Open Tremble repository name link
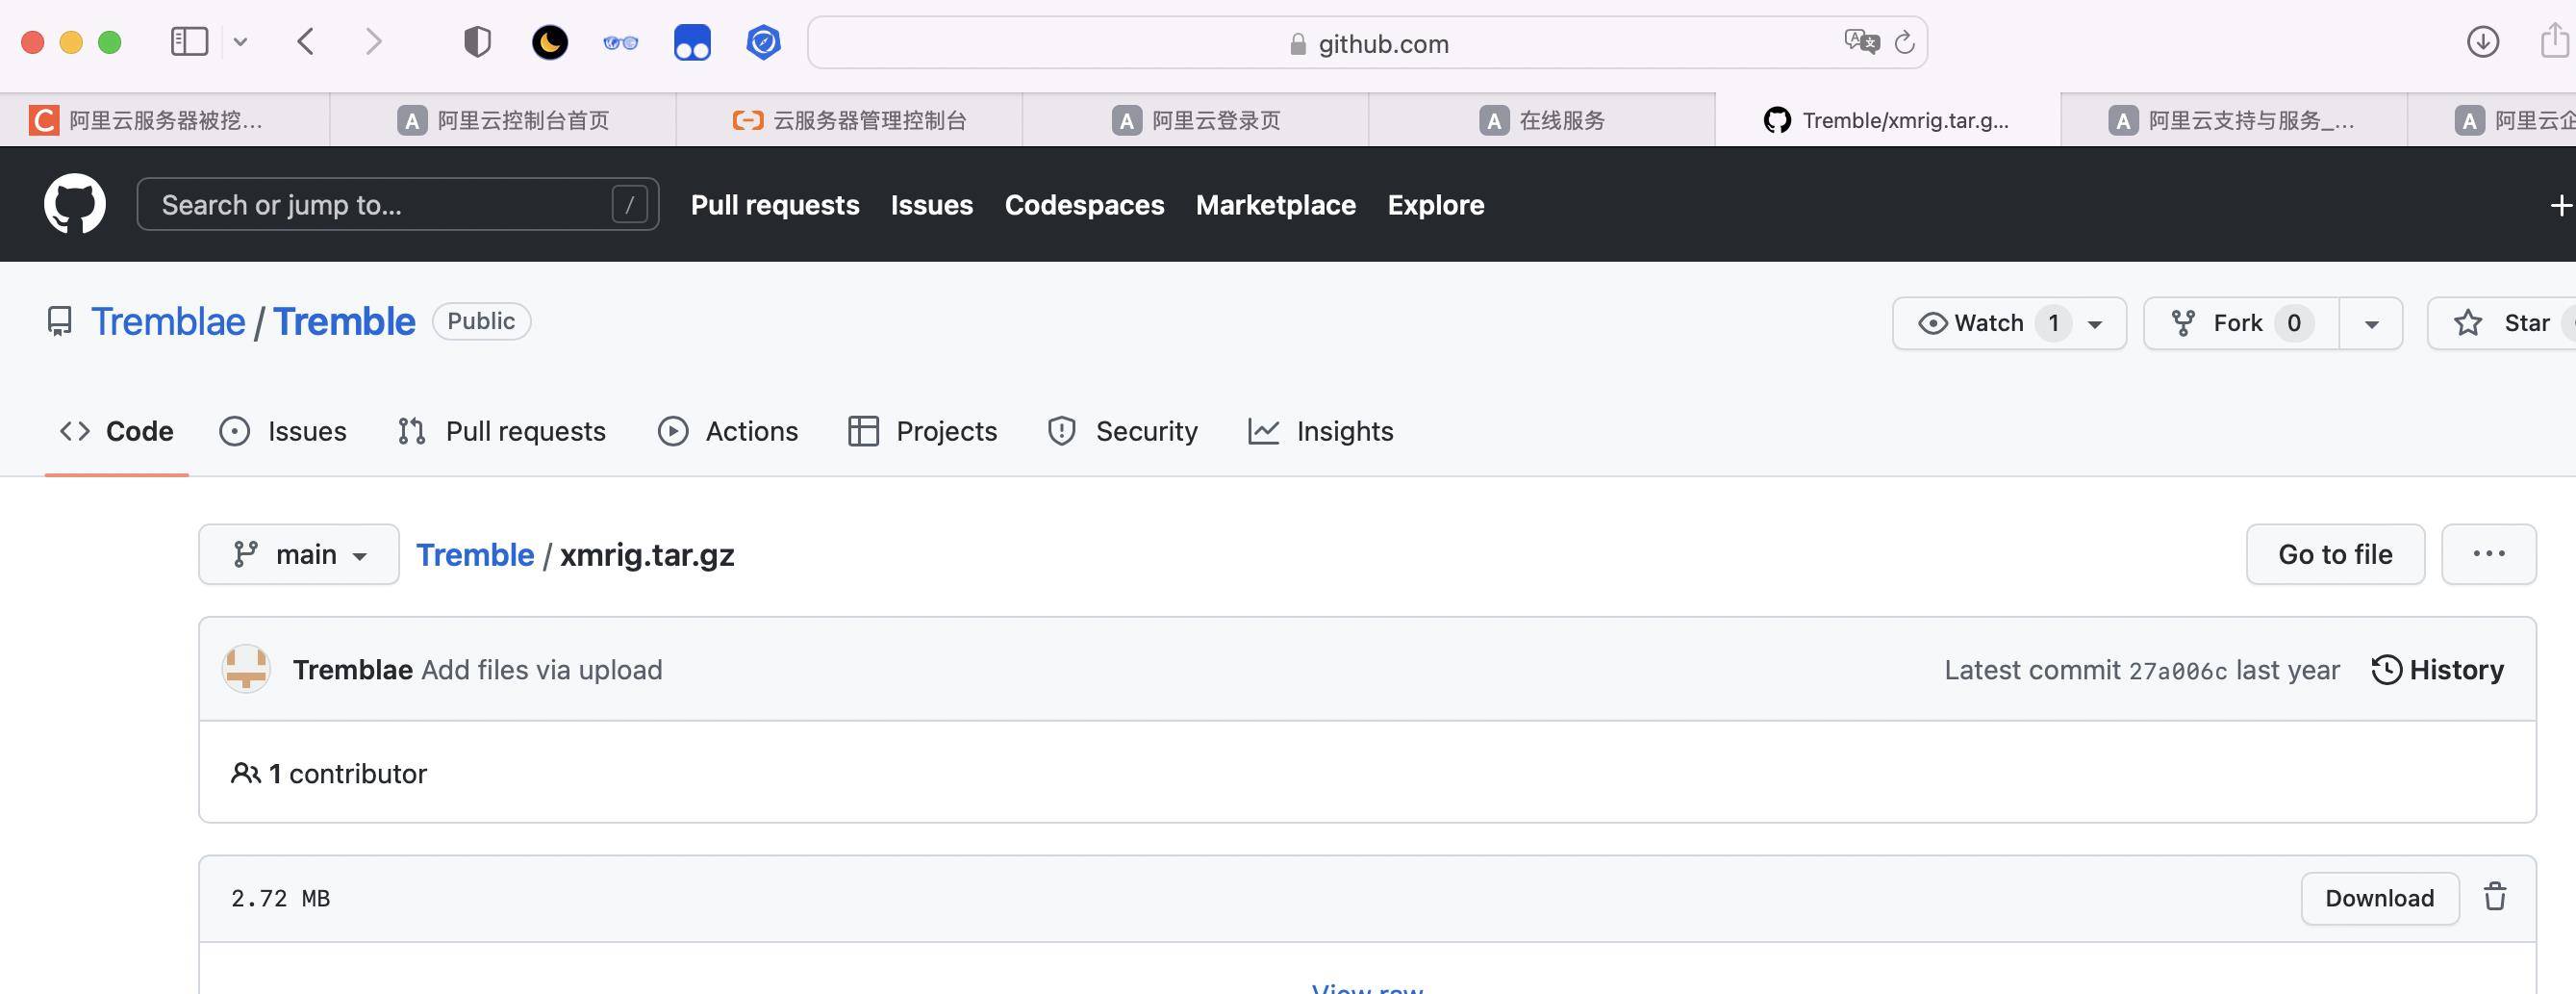This screenshot has height=994, width=2576. point(344,322)
